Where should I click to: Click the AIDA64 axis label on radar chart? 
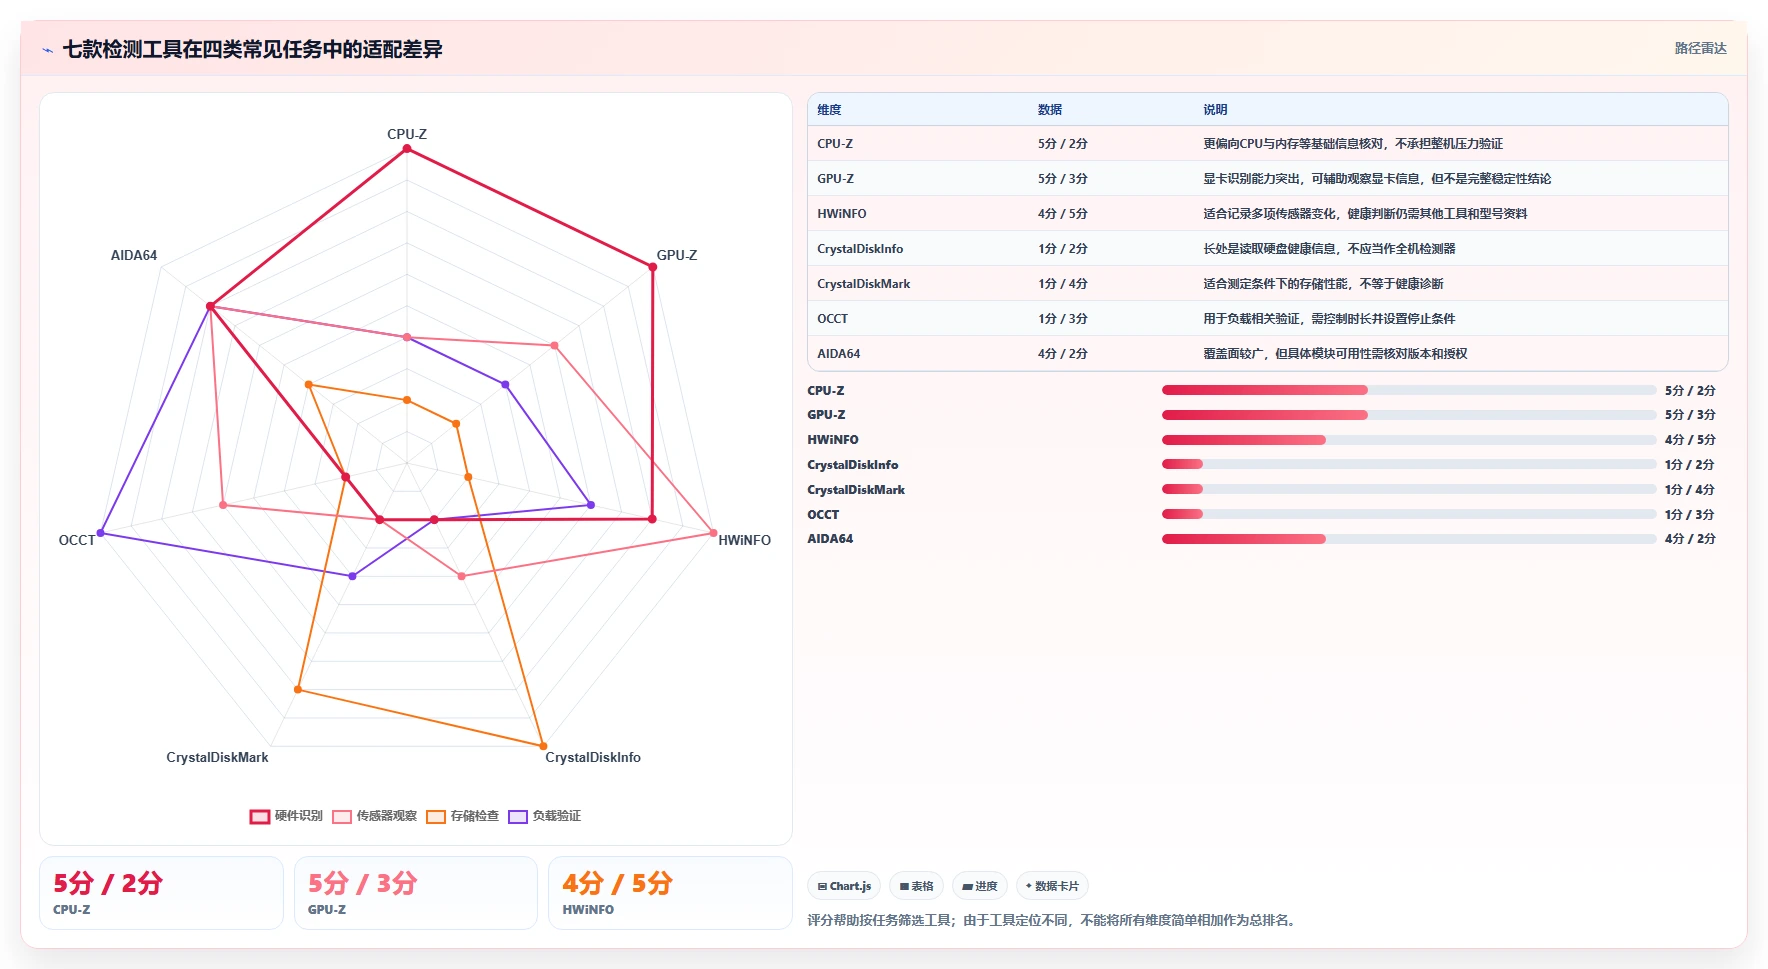coord(134,255)
